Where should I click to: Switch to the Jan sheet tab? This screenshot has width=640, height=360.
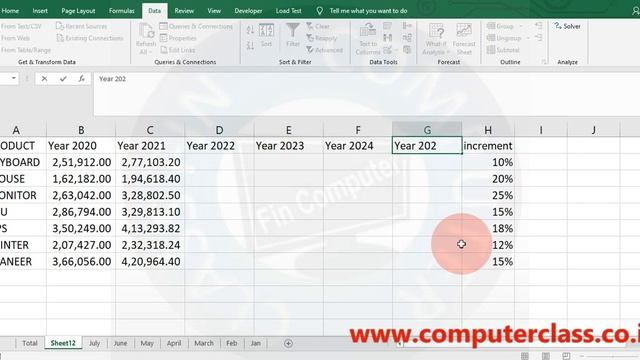point(256,343)
